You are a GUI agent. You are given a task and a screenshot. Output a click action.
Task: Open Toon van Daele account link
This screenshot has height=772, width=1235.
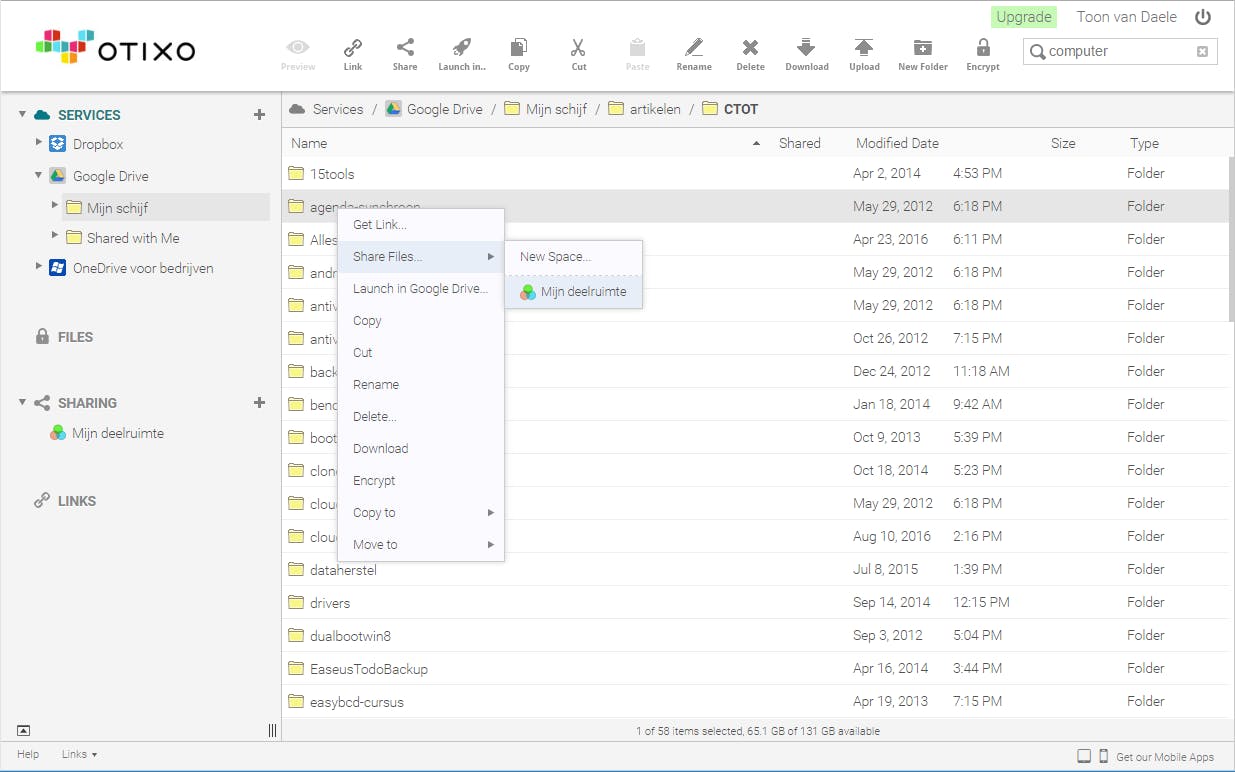point(1127,17)
